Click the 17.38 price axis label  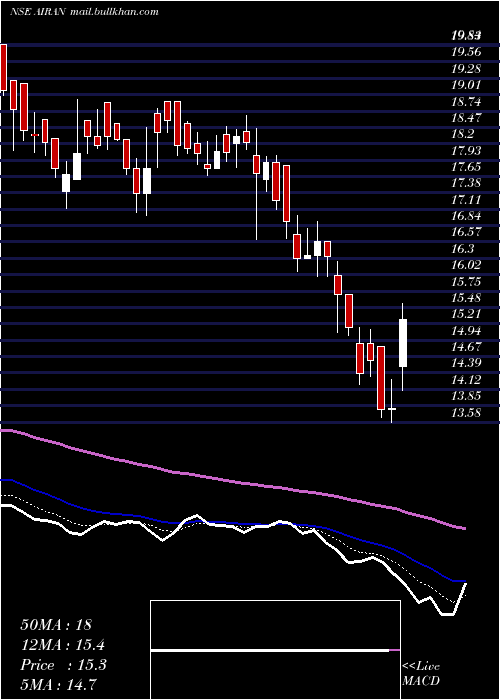click(466, 183)
